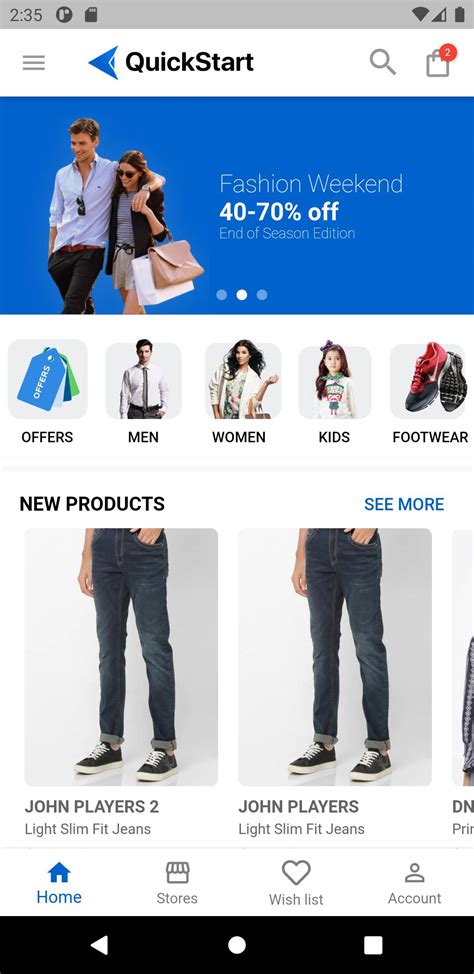Open the Footwear category icon
The image size is (474, 974).
(x=429, y=379)
